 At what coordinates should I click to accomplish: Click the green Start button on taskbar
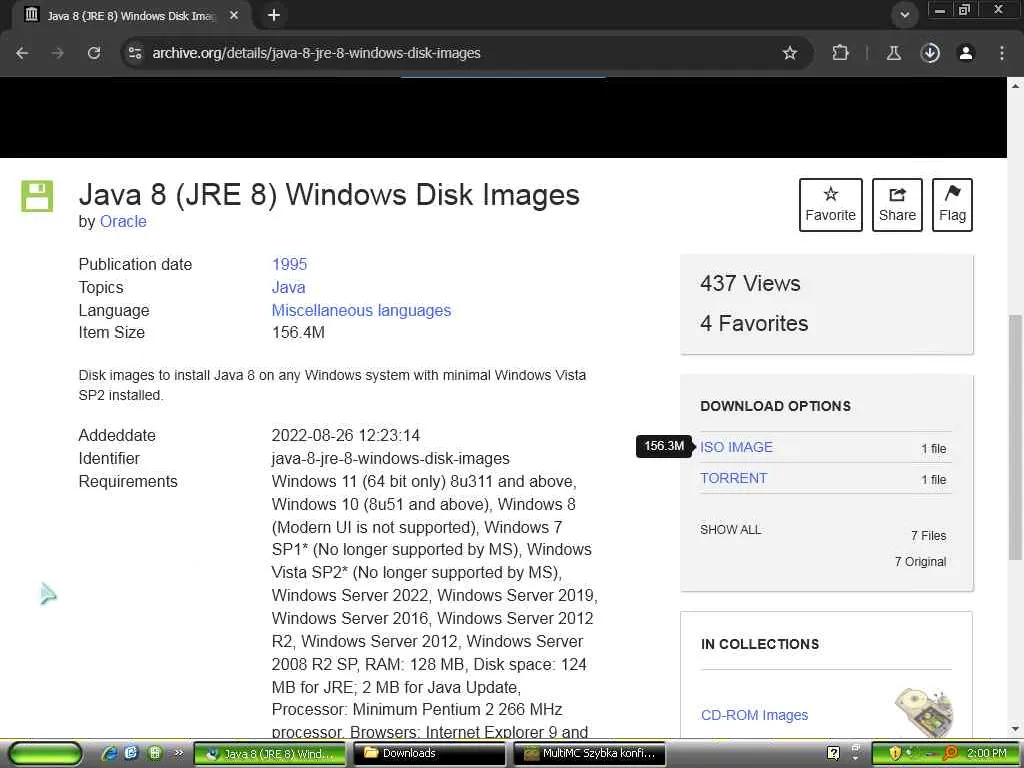(x=45, y=754)
